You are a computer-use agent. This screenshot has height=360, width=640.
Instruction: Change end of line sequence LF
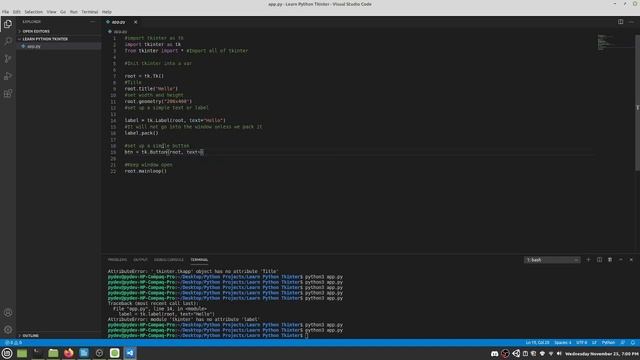(594, 342)
